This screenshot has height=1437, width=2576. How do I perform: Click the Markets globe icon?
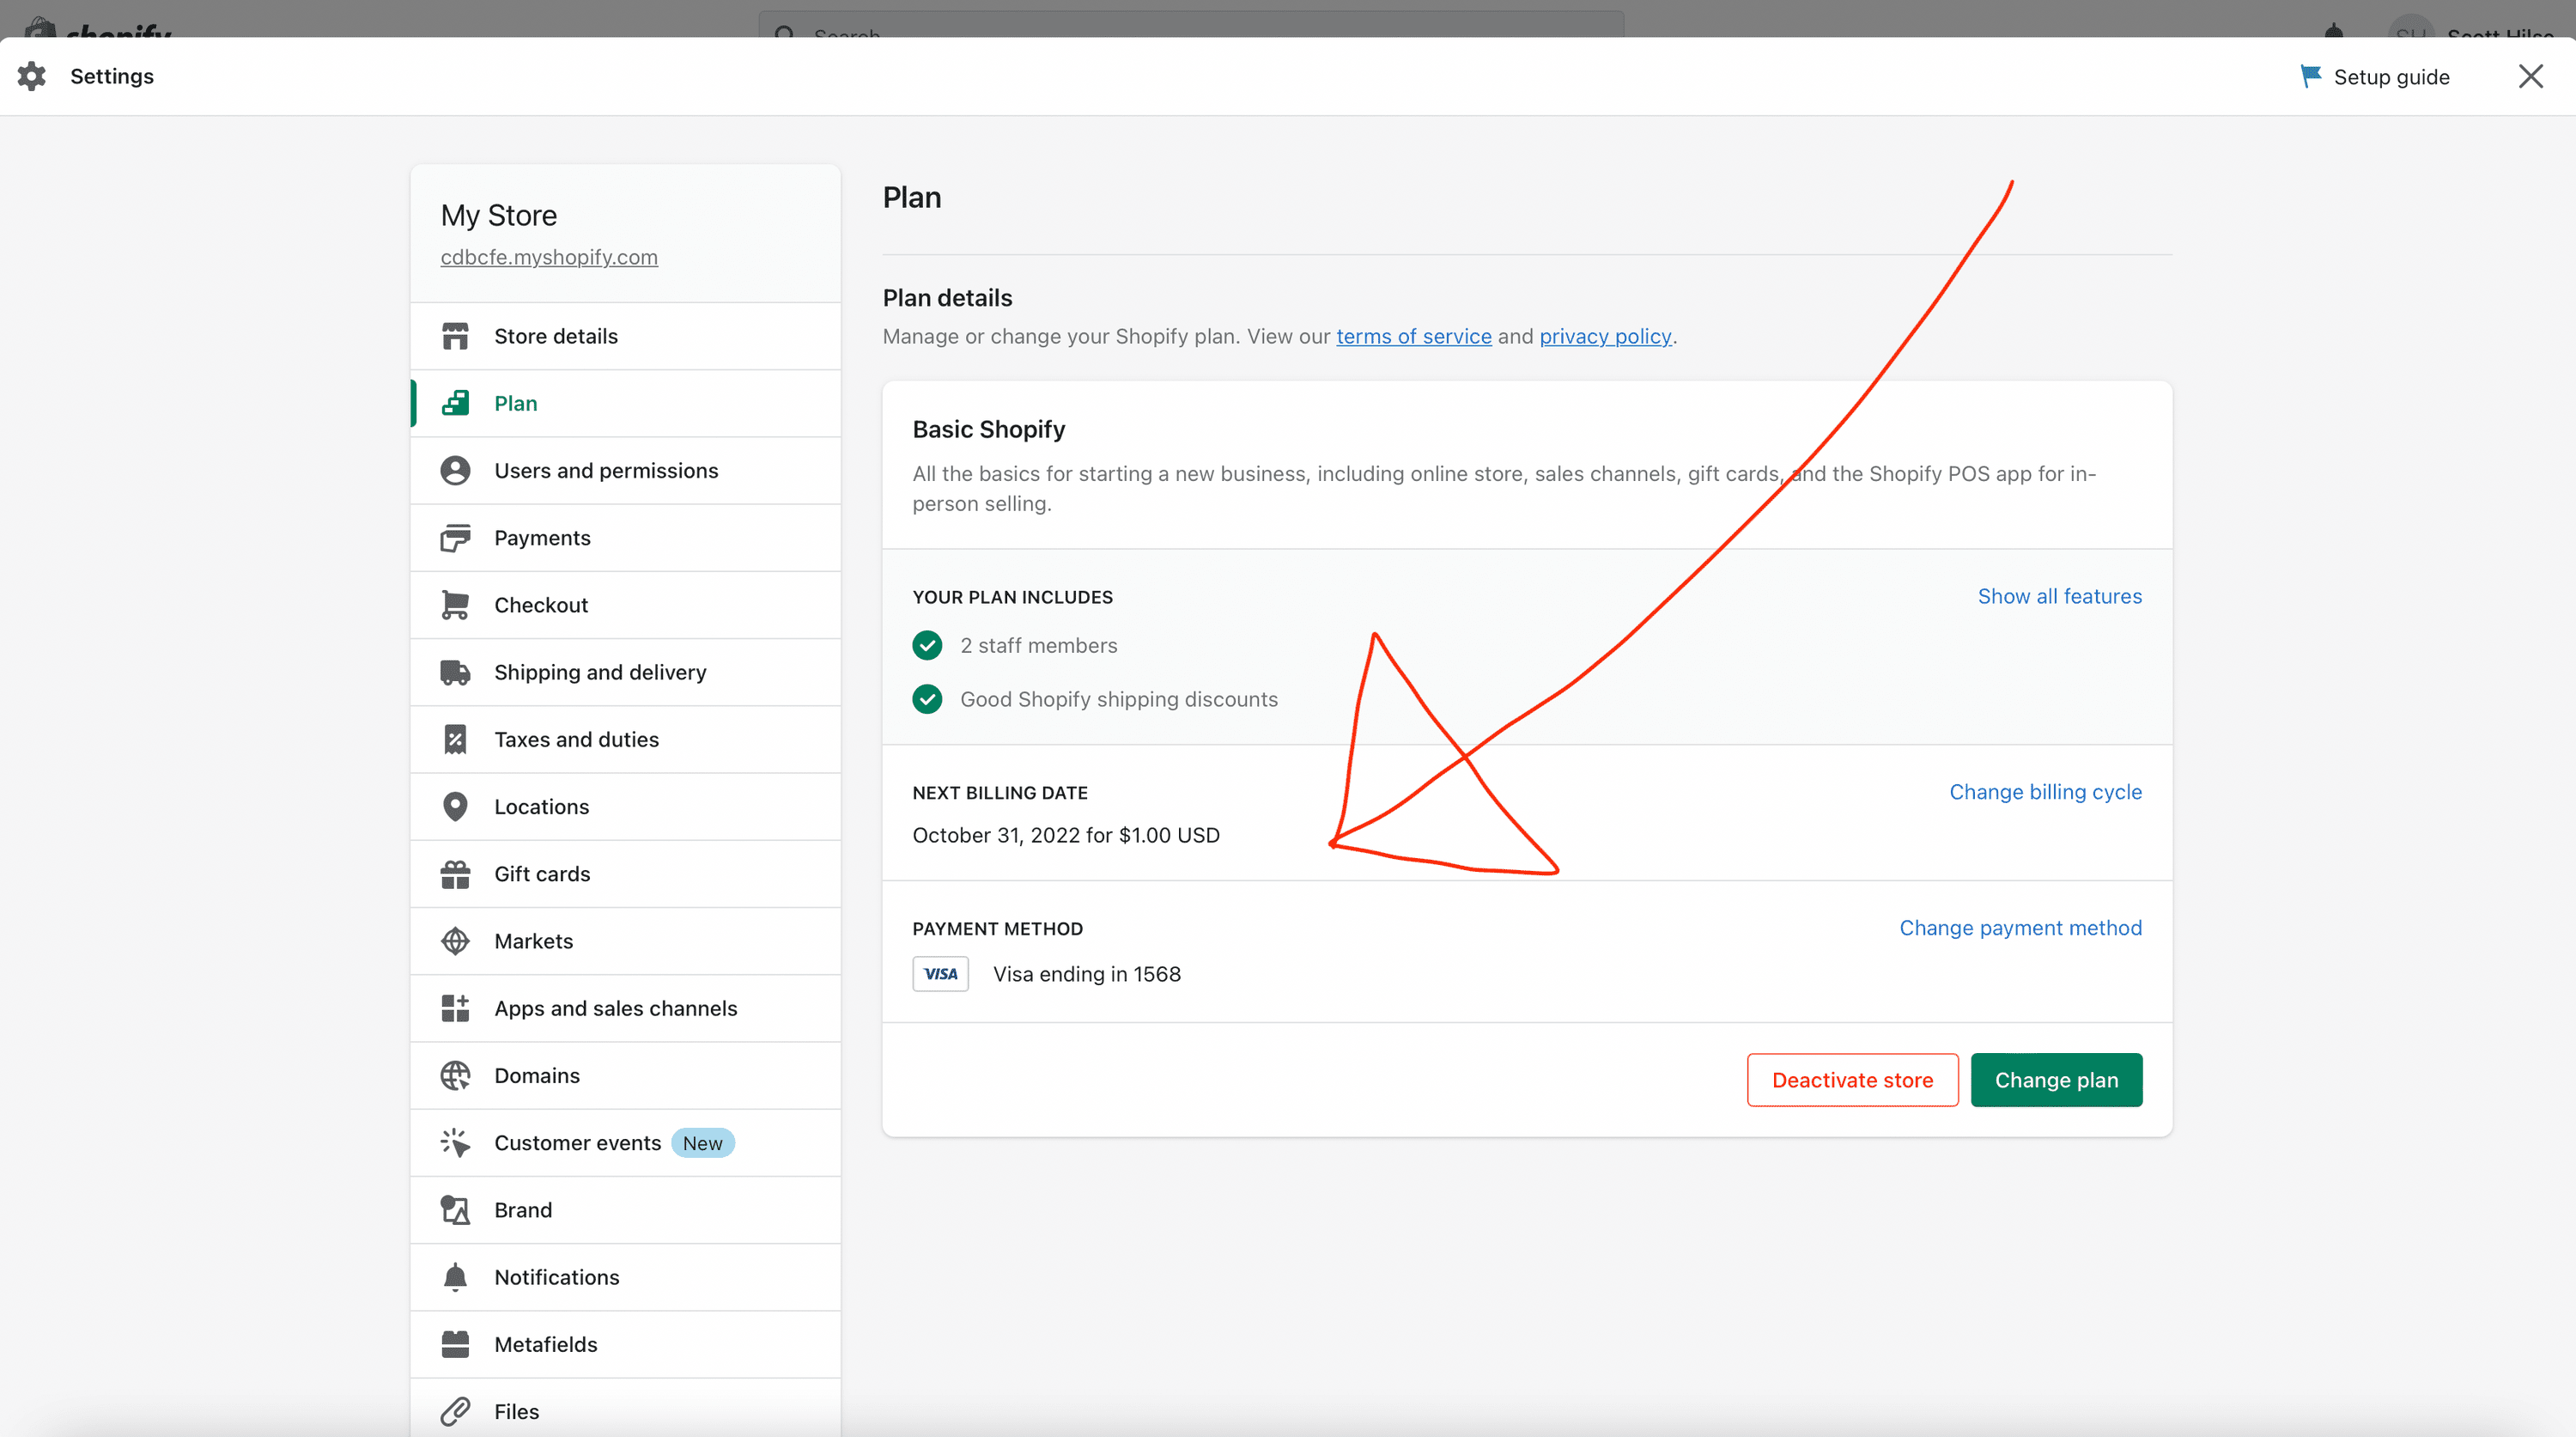455,941
